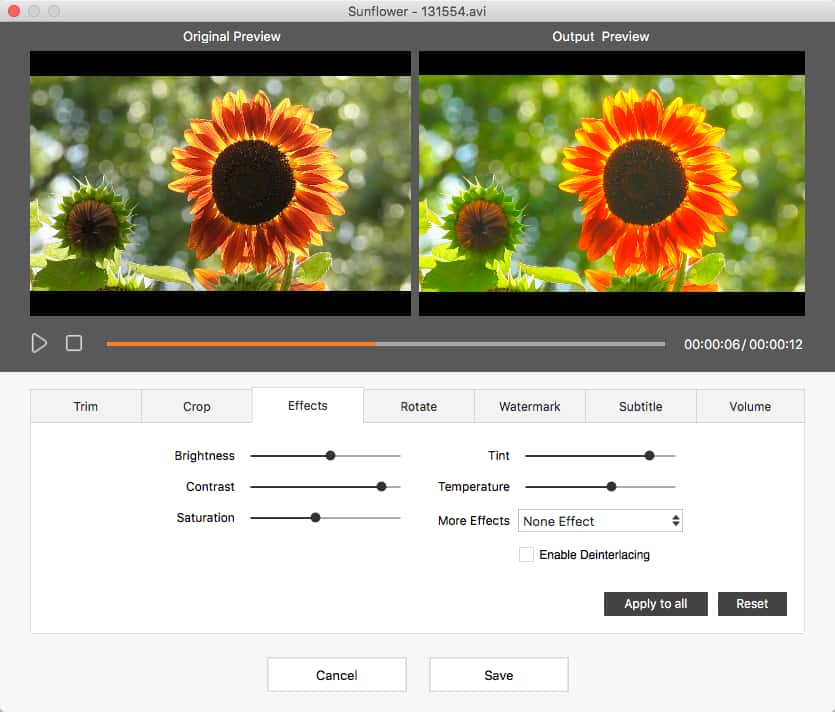Open the Rotate tab
This screenshot has height=712, width=835.
tap(418, 406)
